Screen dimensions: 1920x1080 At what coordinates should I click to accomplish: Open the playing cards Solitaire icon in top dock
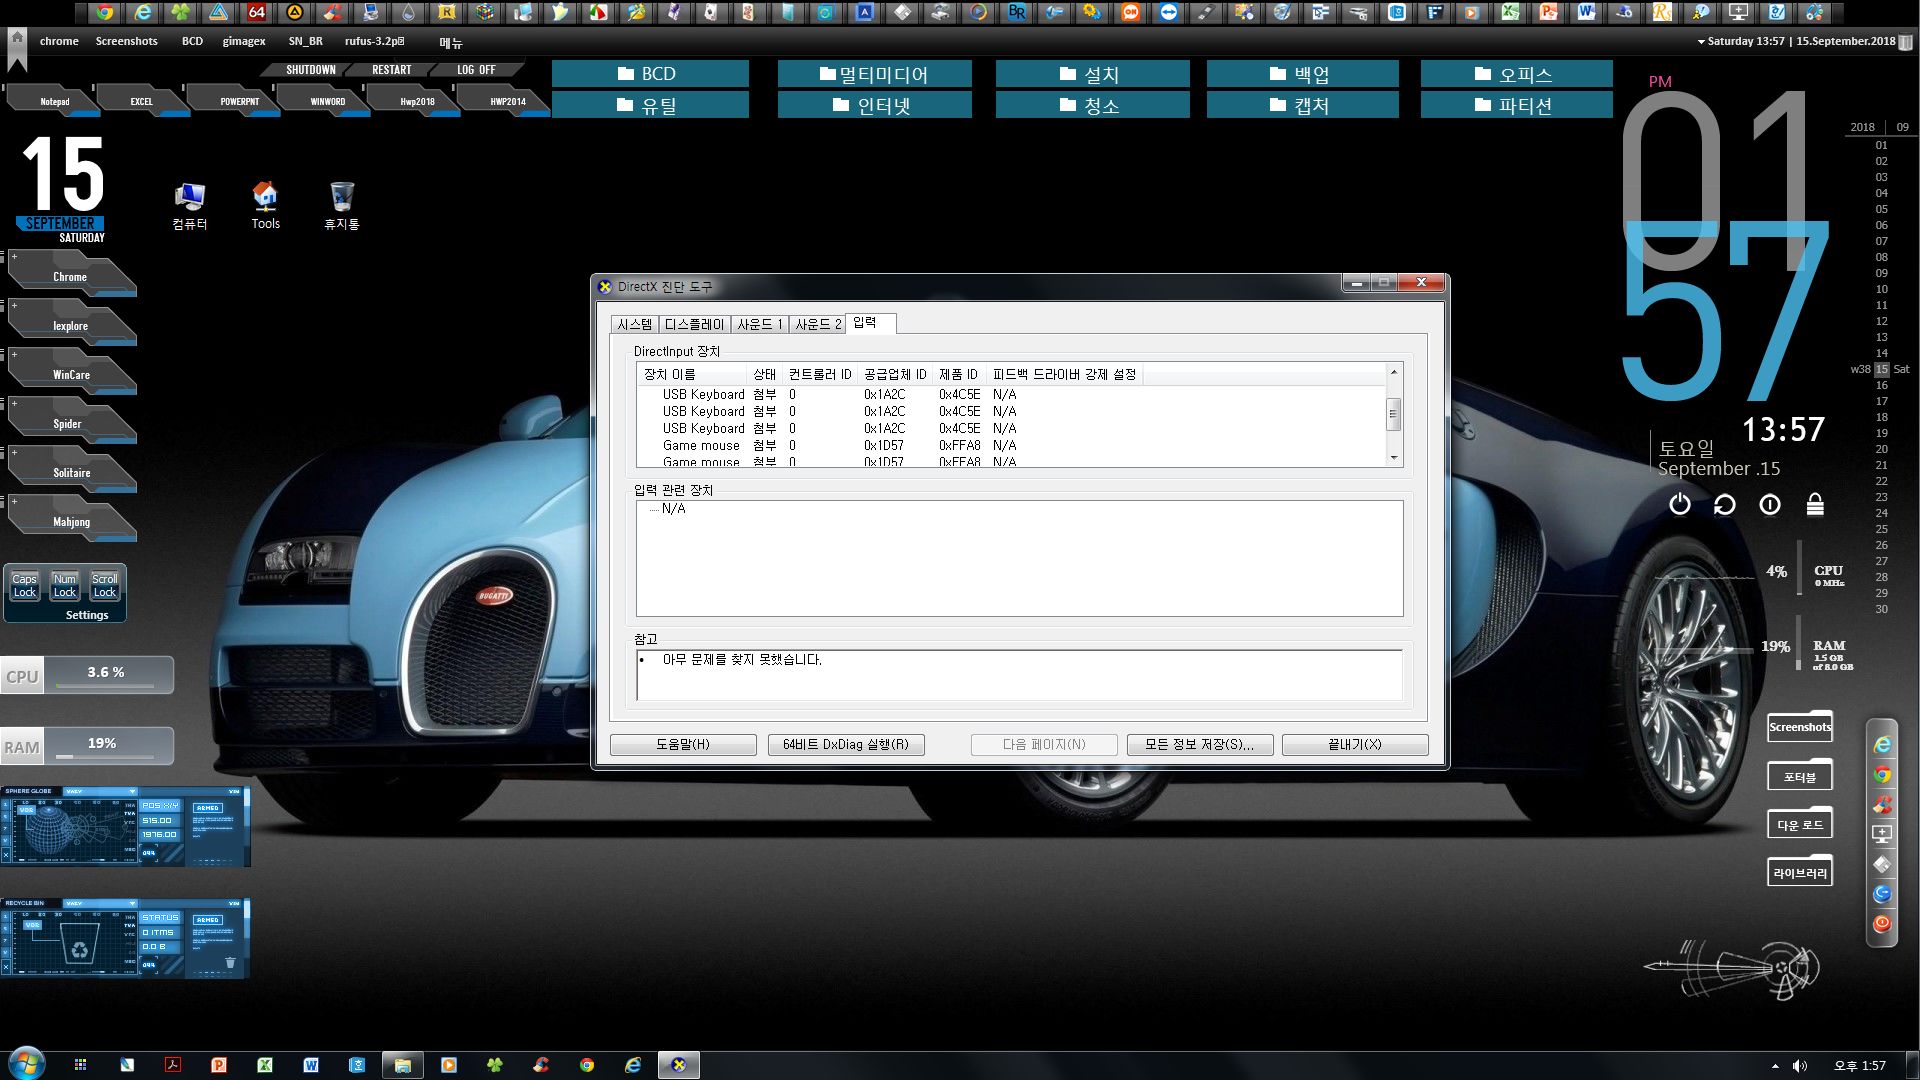[x=709, y=12]
